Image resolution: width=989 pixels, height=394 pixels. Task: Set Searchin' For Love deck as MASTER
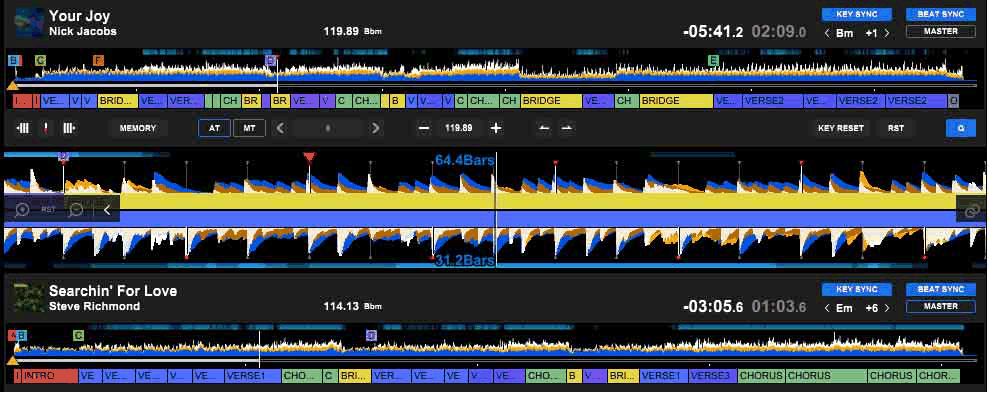[941, 306]
